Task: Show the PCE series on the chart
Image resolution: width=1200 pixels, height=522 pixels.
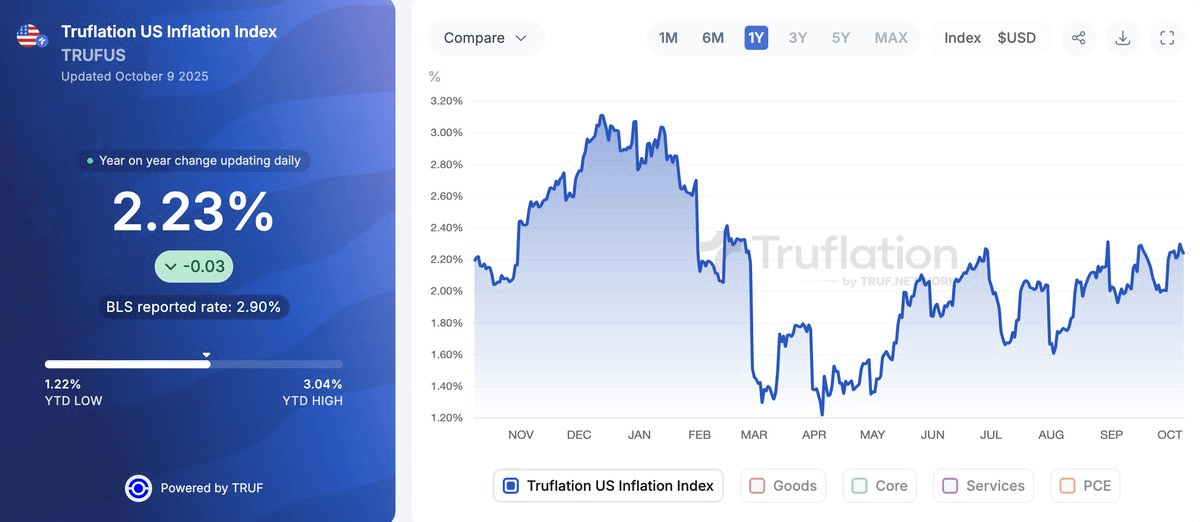Action: point(1067,486)
